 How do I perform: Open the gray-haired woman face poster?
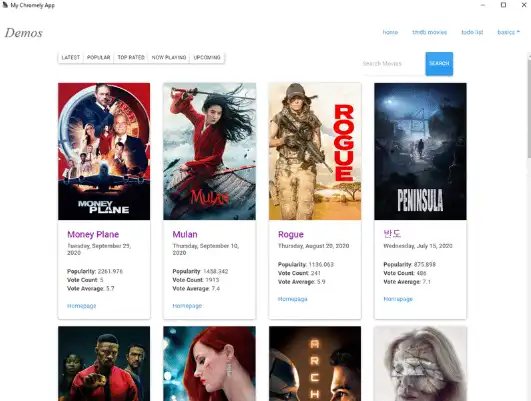(420, 363)
